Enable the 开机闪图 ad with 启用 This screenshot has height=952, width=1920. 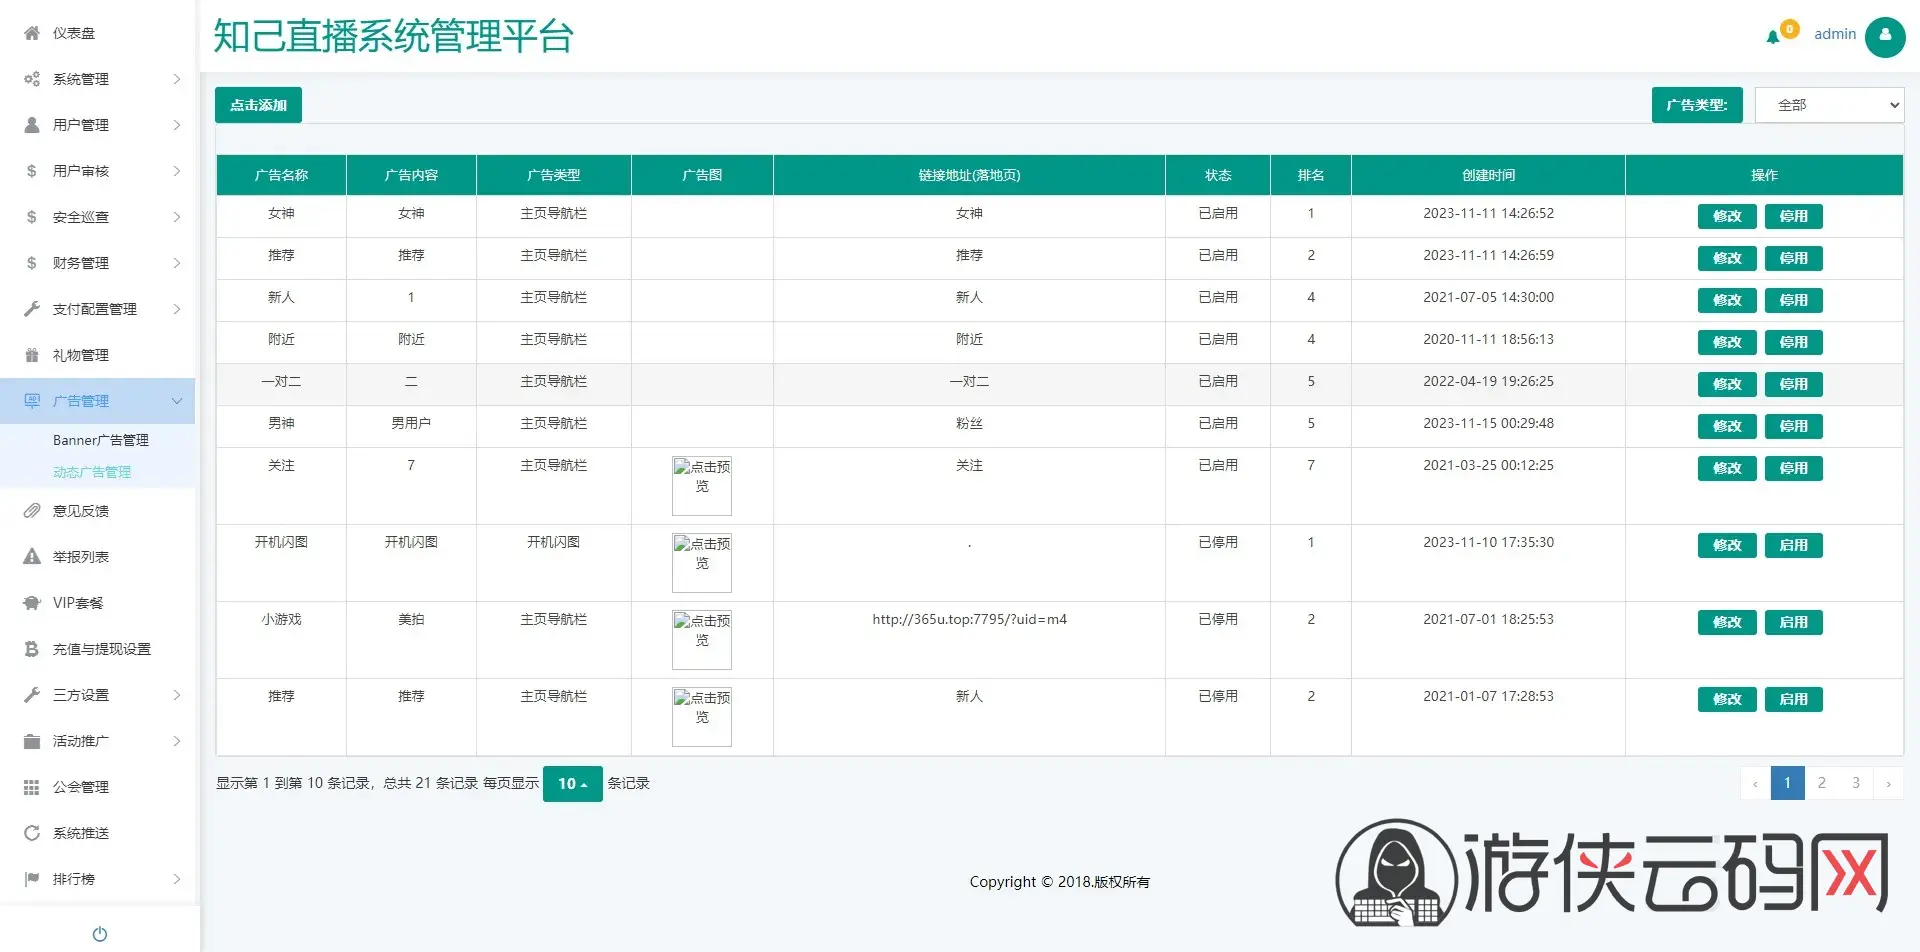[1793, 545]
